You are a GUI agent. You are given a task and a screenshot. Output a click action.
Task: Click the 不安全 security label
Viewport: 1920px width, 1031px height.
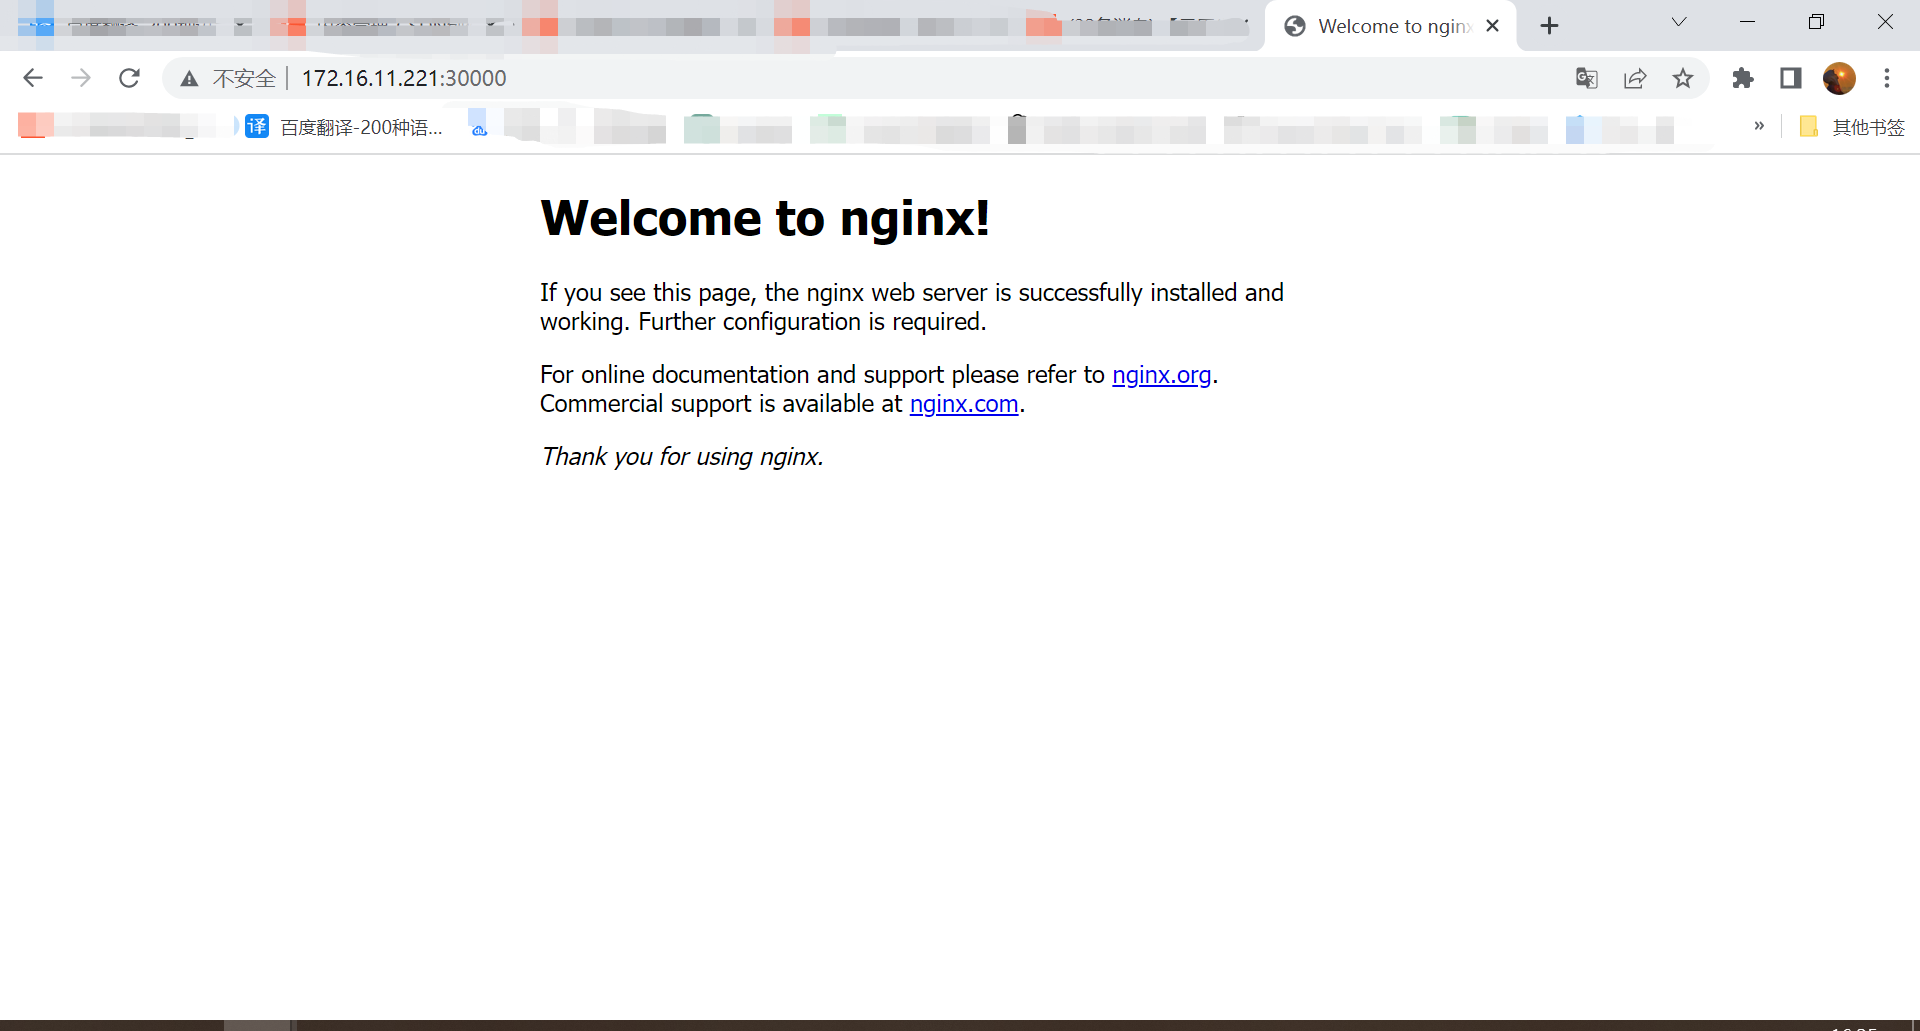(244, 78)
